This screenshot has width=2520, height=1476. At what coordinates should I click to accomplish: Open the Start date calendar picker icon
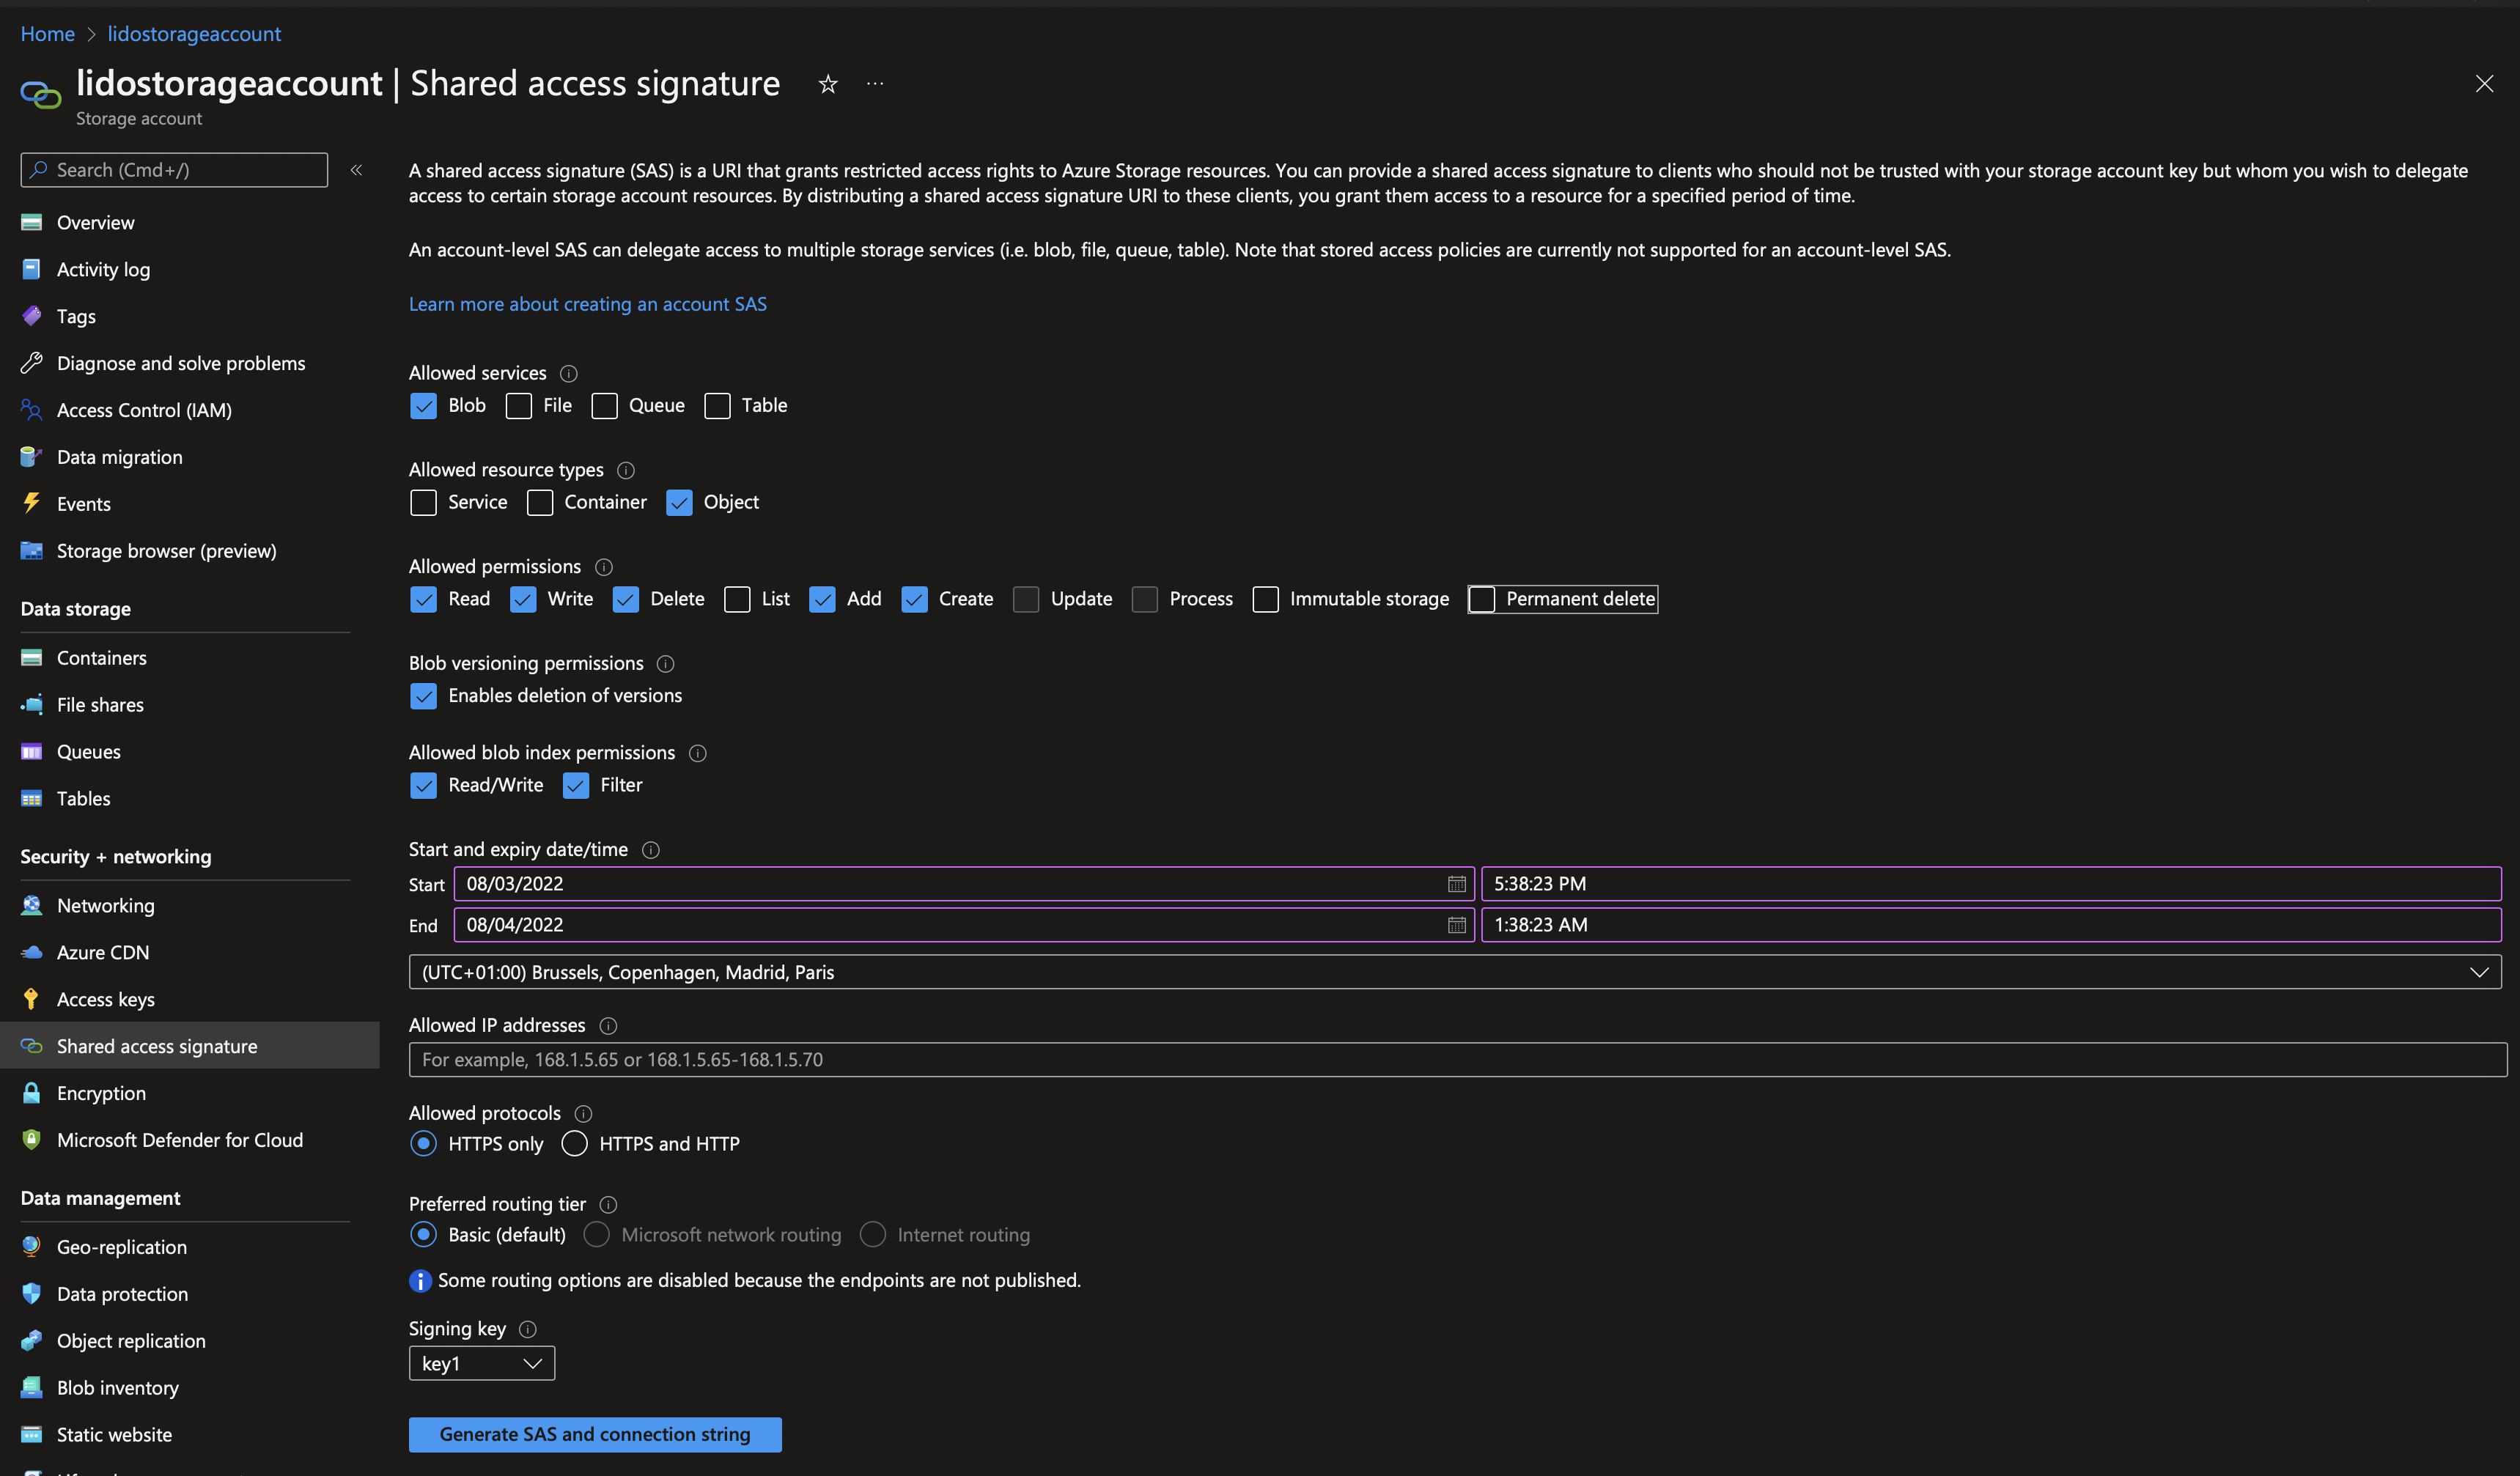pyautogui.click(x=1456, y=885)
